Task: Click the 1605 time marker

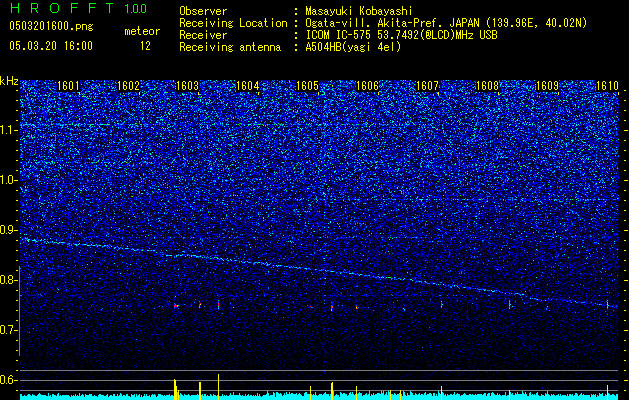Action: tap(308, 86)
